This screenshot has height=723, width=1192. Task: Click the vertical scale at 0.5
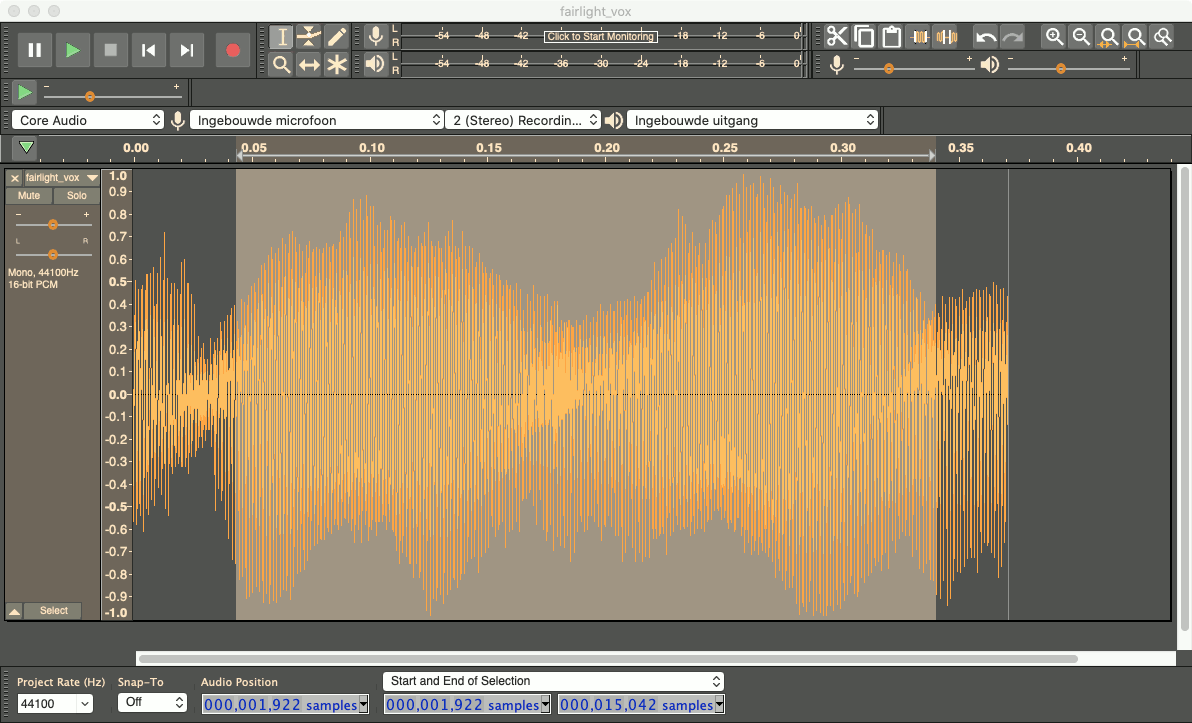(x=118, y=281)
